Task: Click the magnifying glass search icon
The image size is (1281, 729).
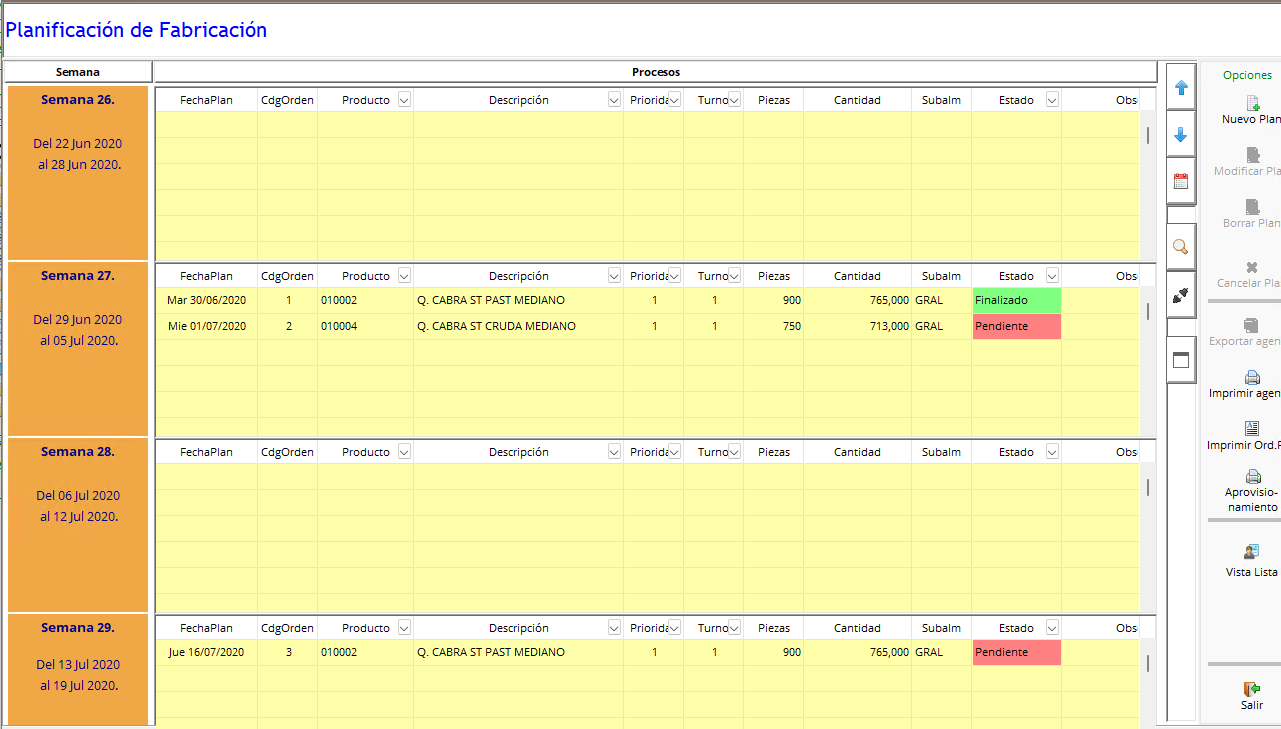Action: tap(1181, 246)
